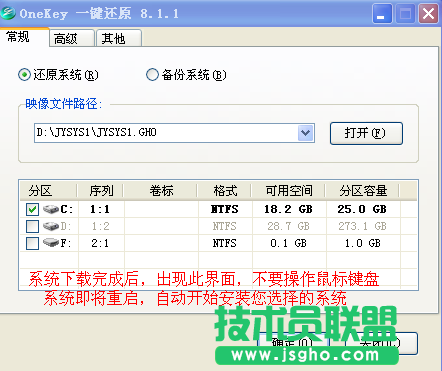The height and width of the screenshot is (371, 442).
Task: Click the 可用空间 column header
Action: point(289,191)
